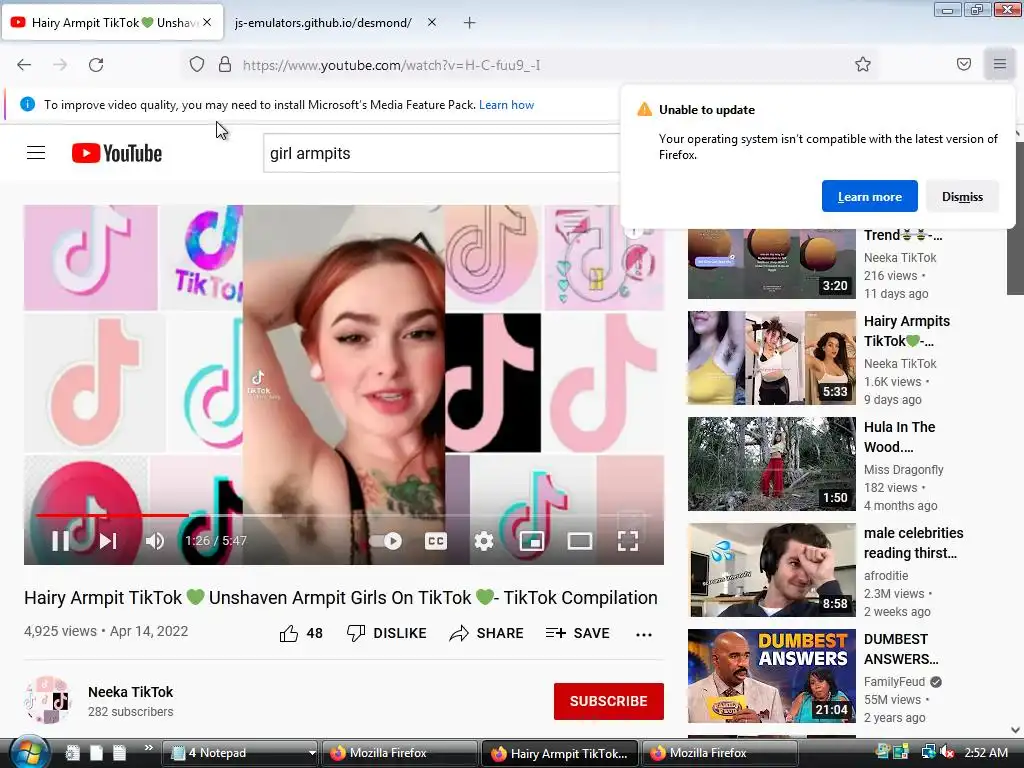Open Neeka TikTok channel avatar

click(x=47, y=700)
